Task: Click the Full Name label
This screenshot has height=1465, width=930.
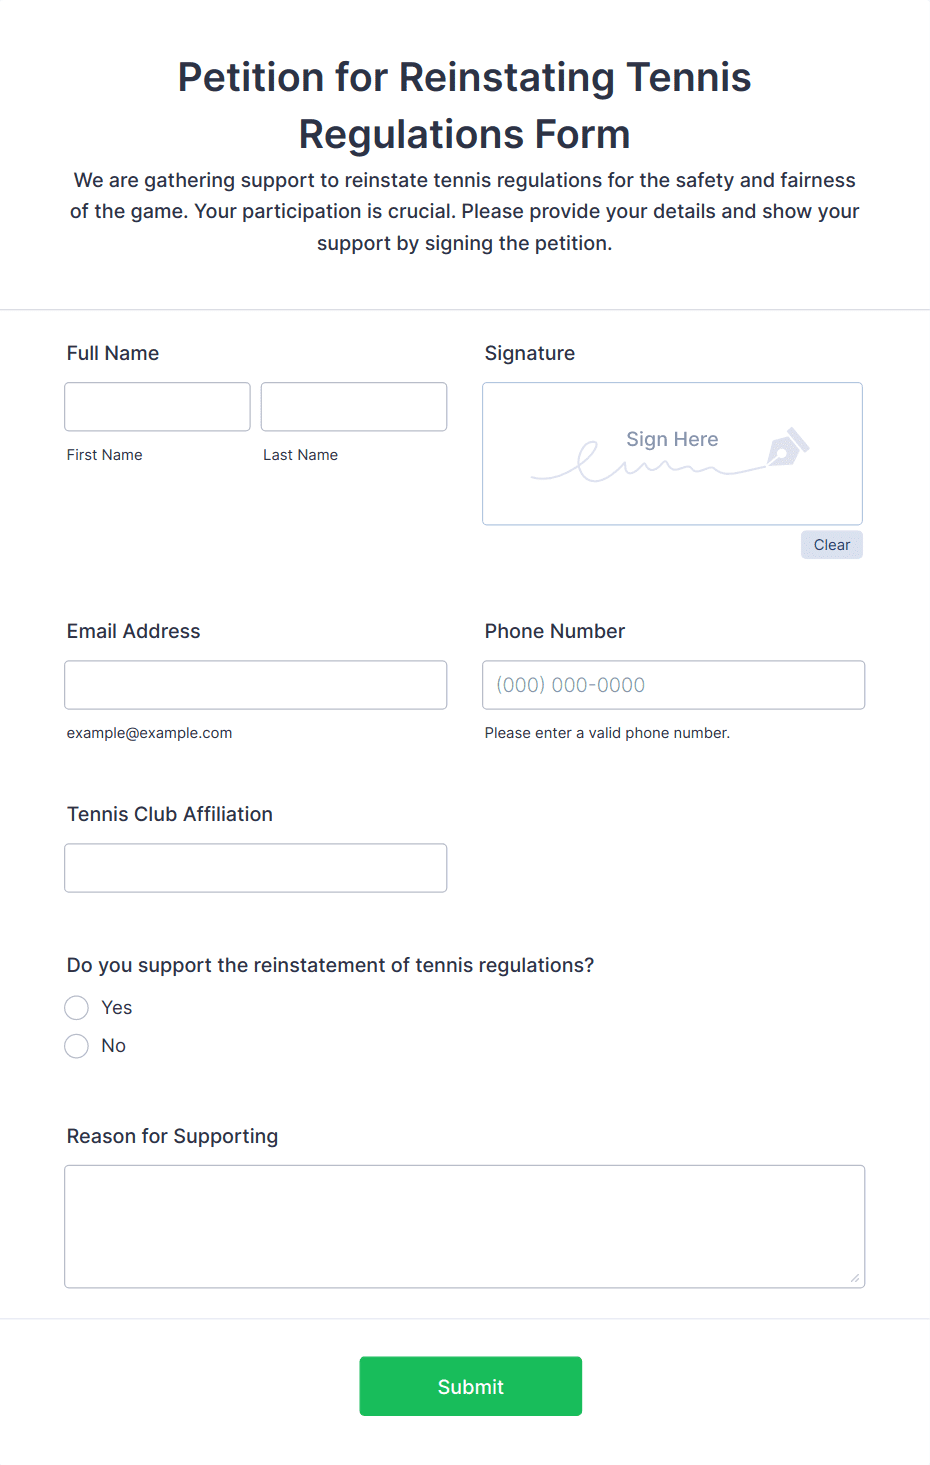Action: pyautogui.click(x=113, y=353)
